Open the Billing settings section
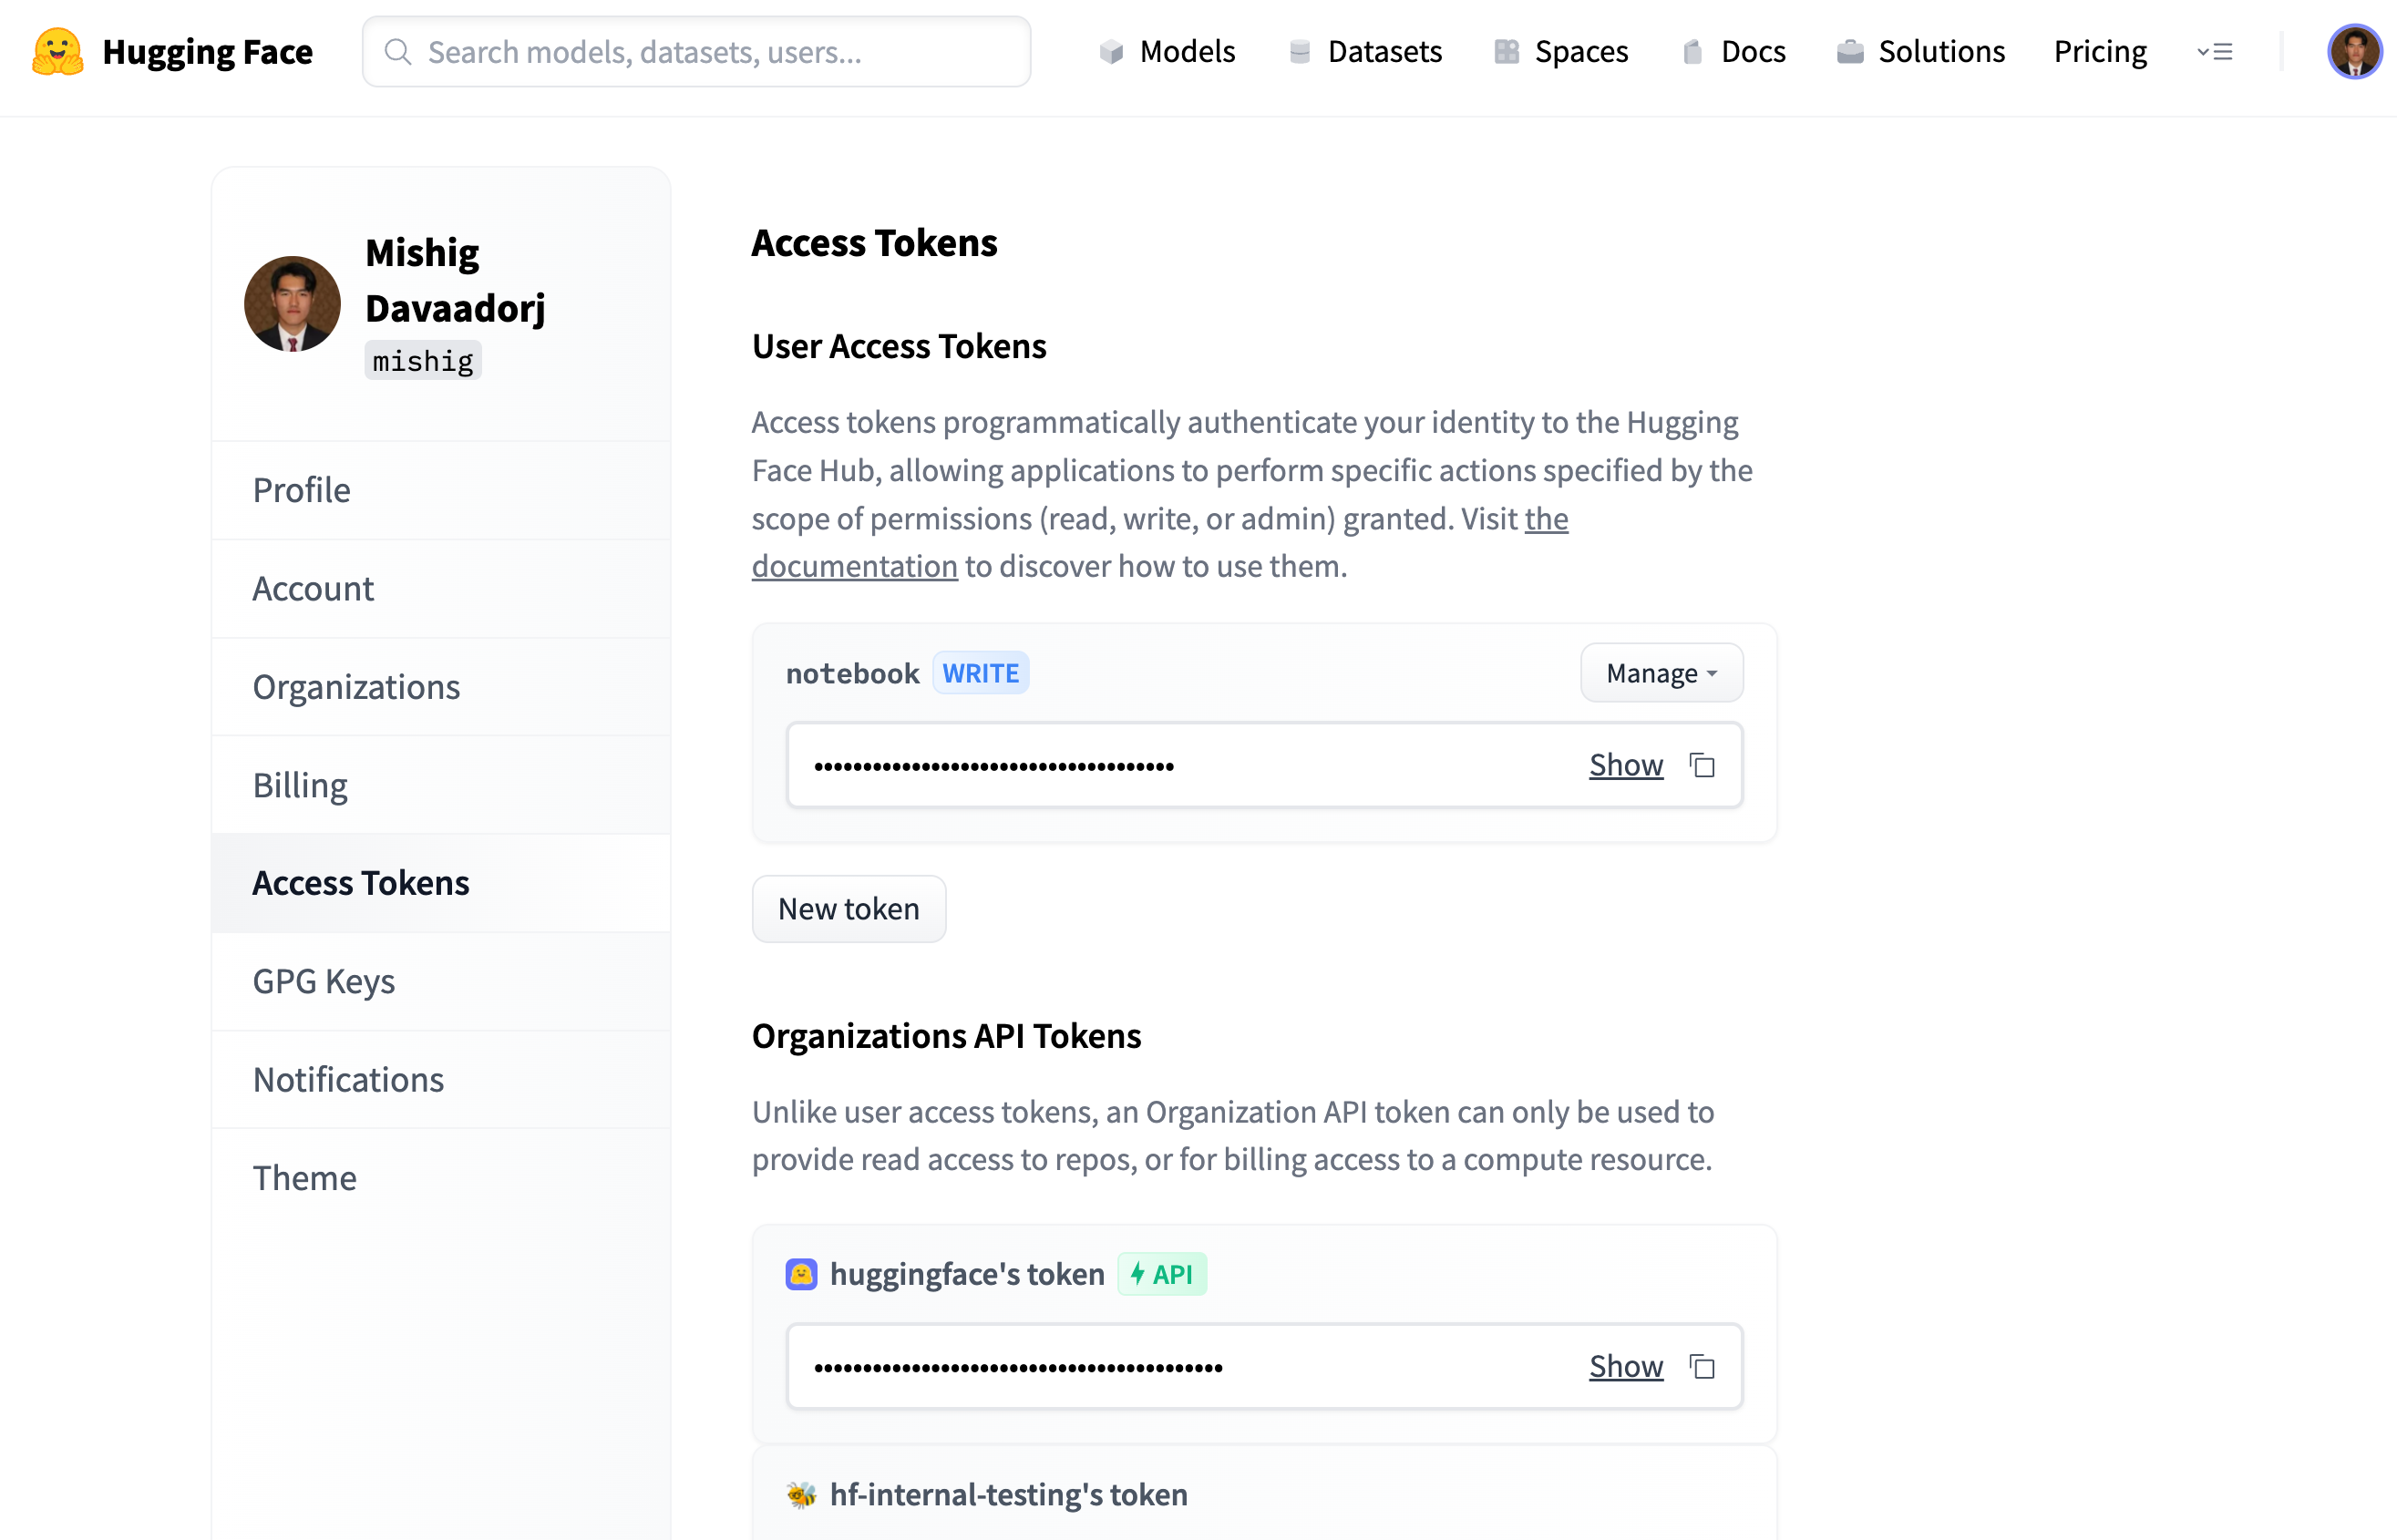2397x1540 pixels. click(300, 785)
